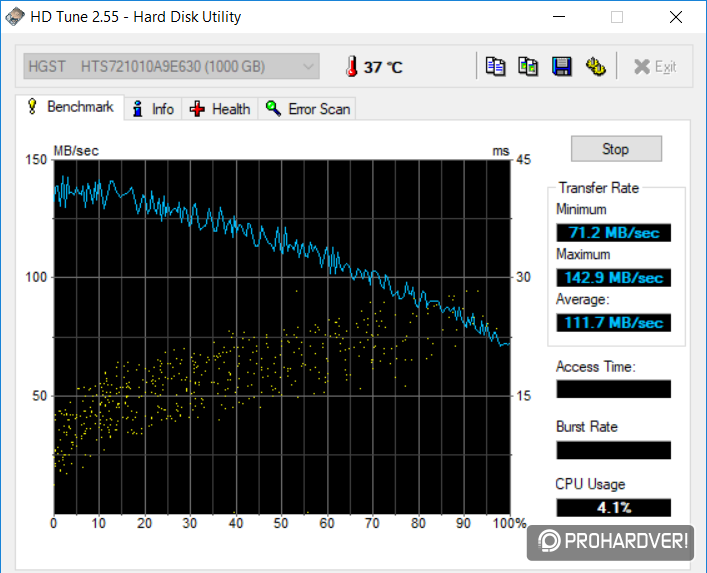
Task: Click the copy text to clipboard icon
Action: coord(495,67)
